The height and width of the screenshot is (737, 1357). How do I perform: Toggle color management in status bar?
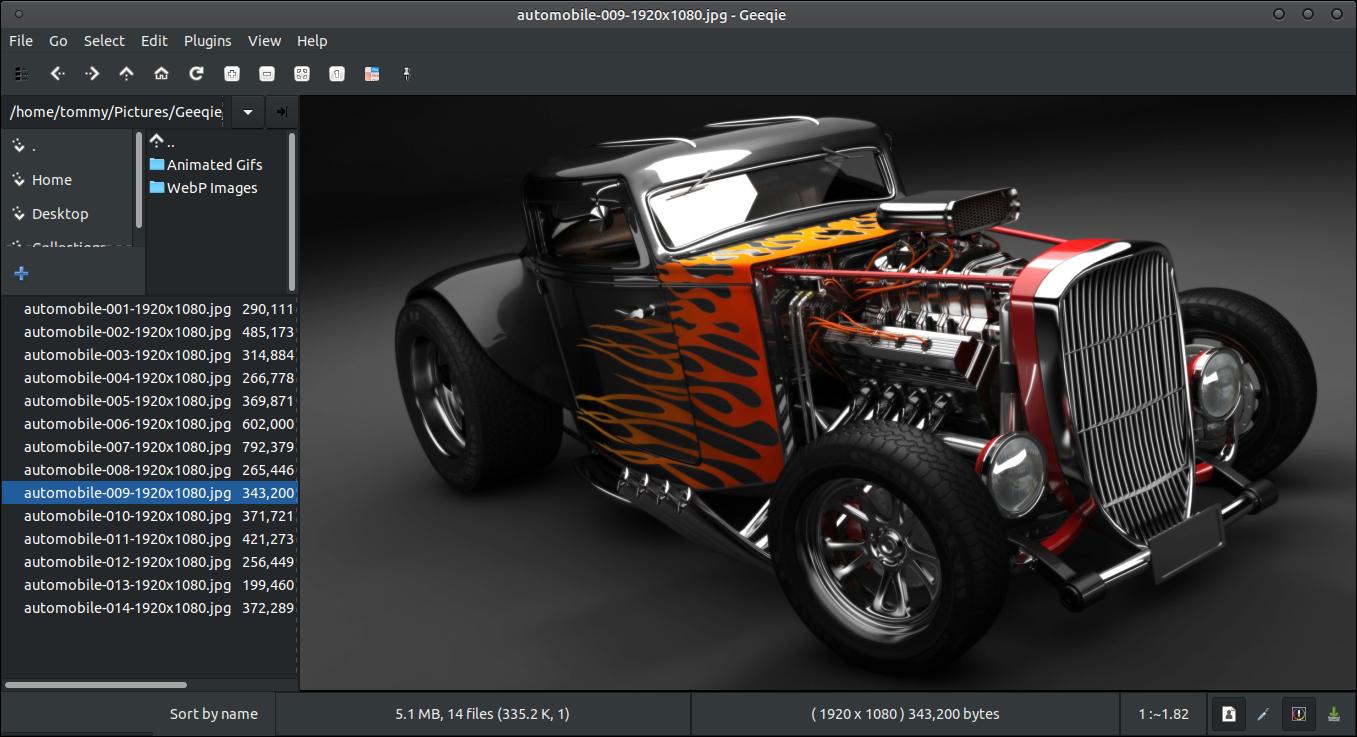[x=1299, y=714]
